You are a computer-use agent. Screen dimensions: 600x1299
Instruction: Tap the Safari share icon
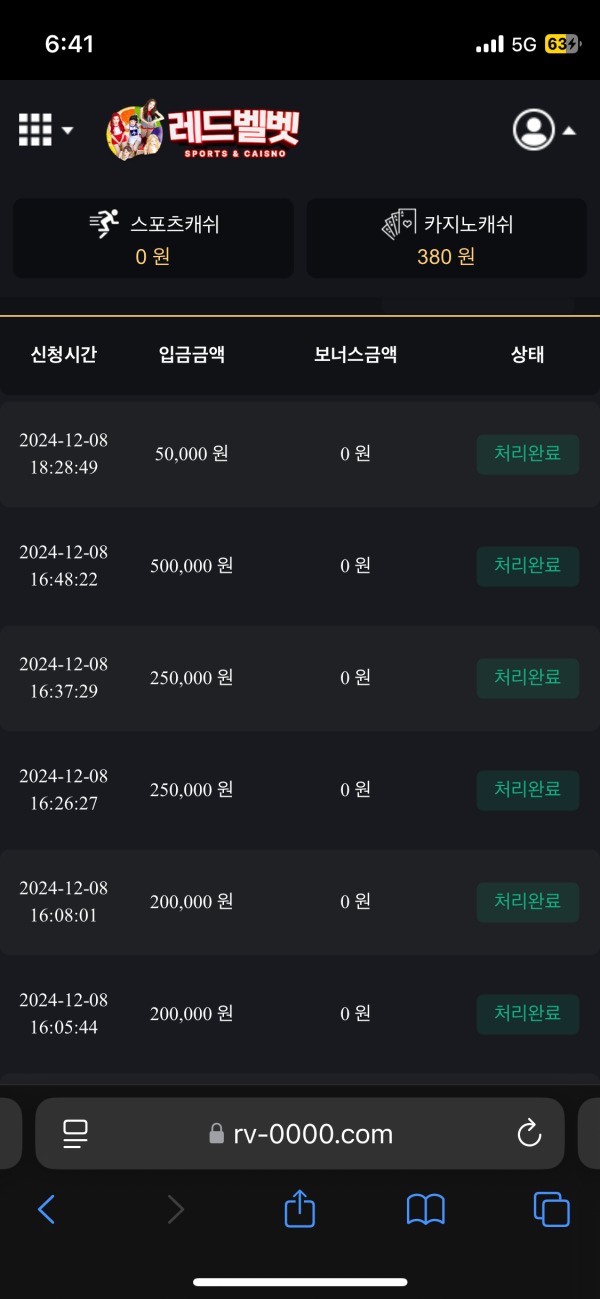(x=299, y=1209)
